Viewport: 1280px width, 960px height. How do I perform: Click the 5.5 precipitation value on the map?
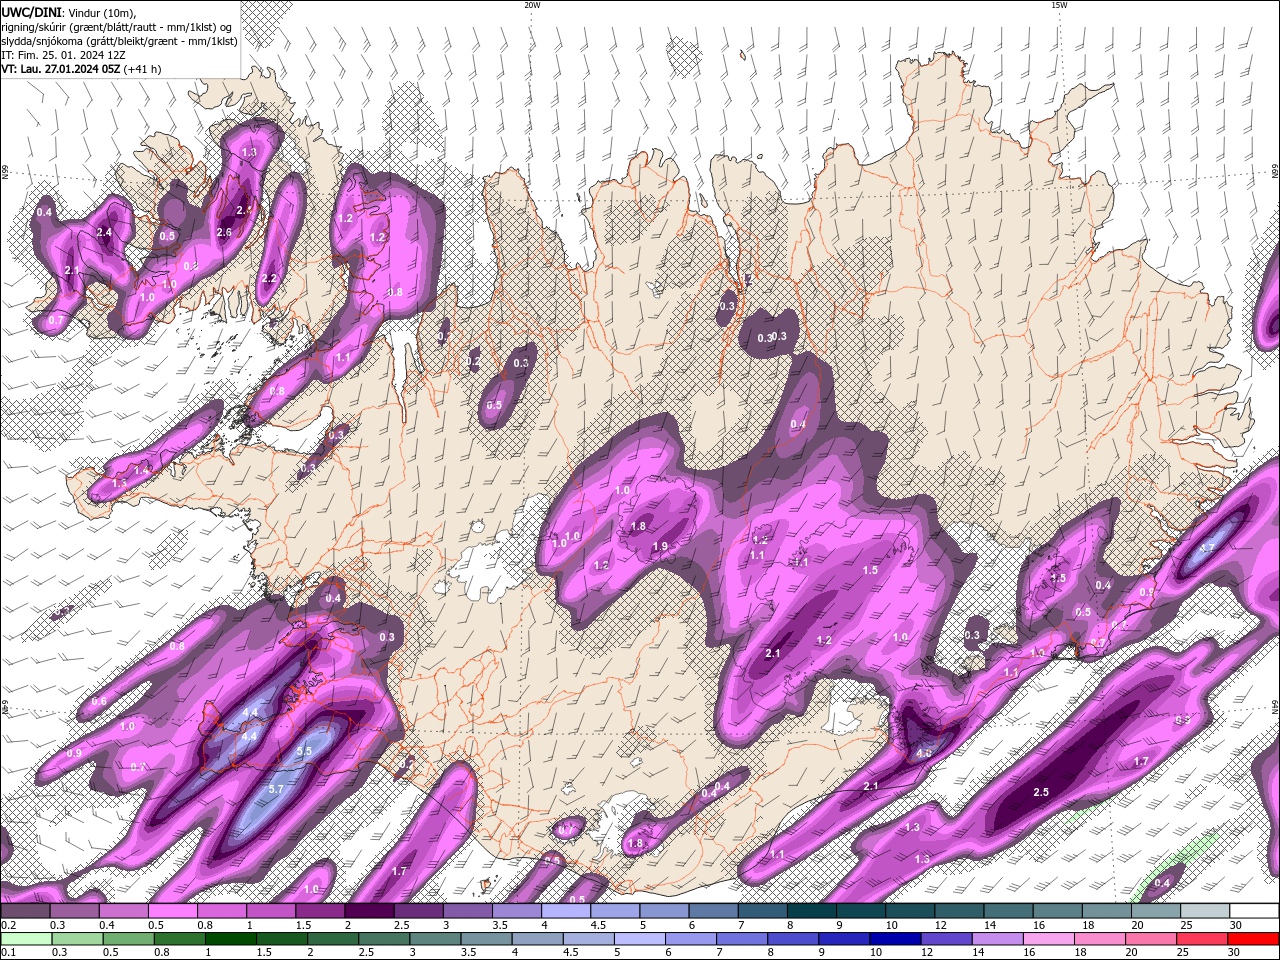pos(305,750)
